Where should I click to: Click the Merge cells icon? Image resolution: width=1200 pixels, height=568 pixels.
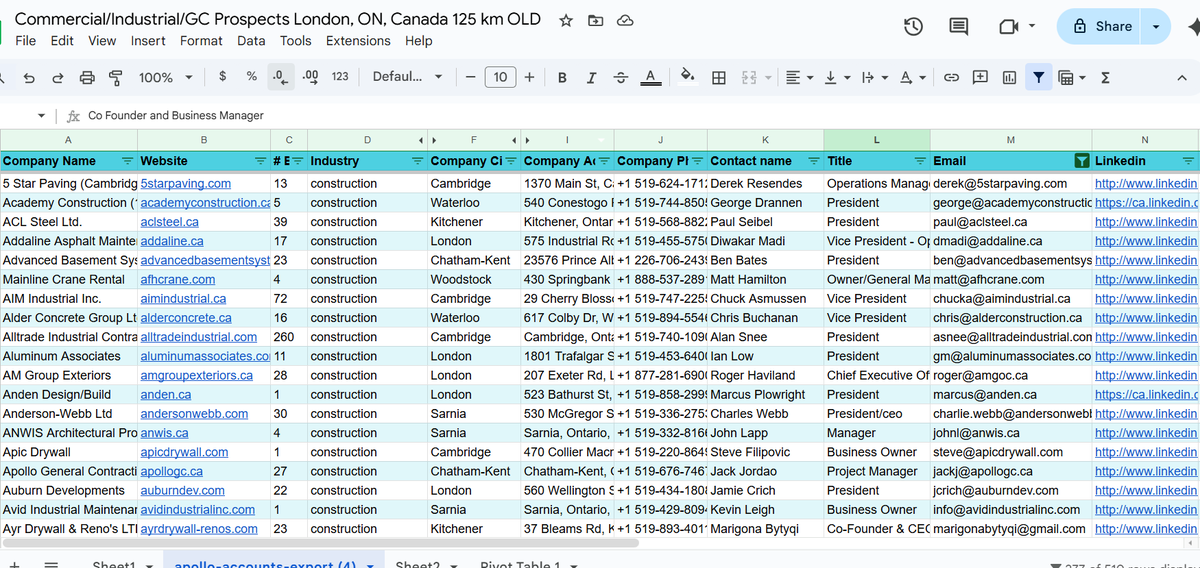(x=751, y=77)
